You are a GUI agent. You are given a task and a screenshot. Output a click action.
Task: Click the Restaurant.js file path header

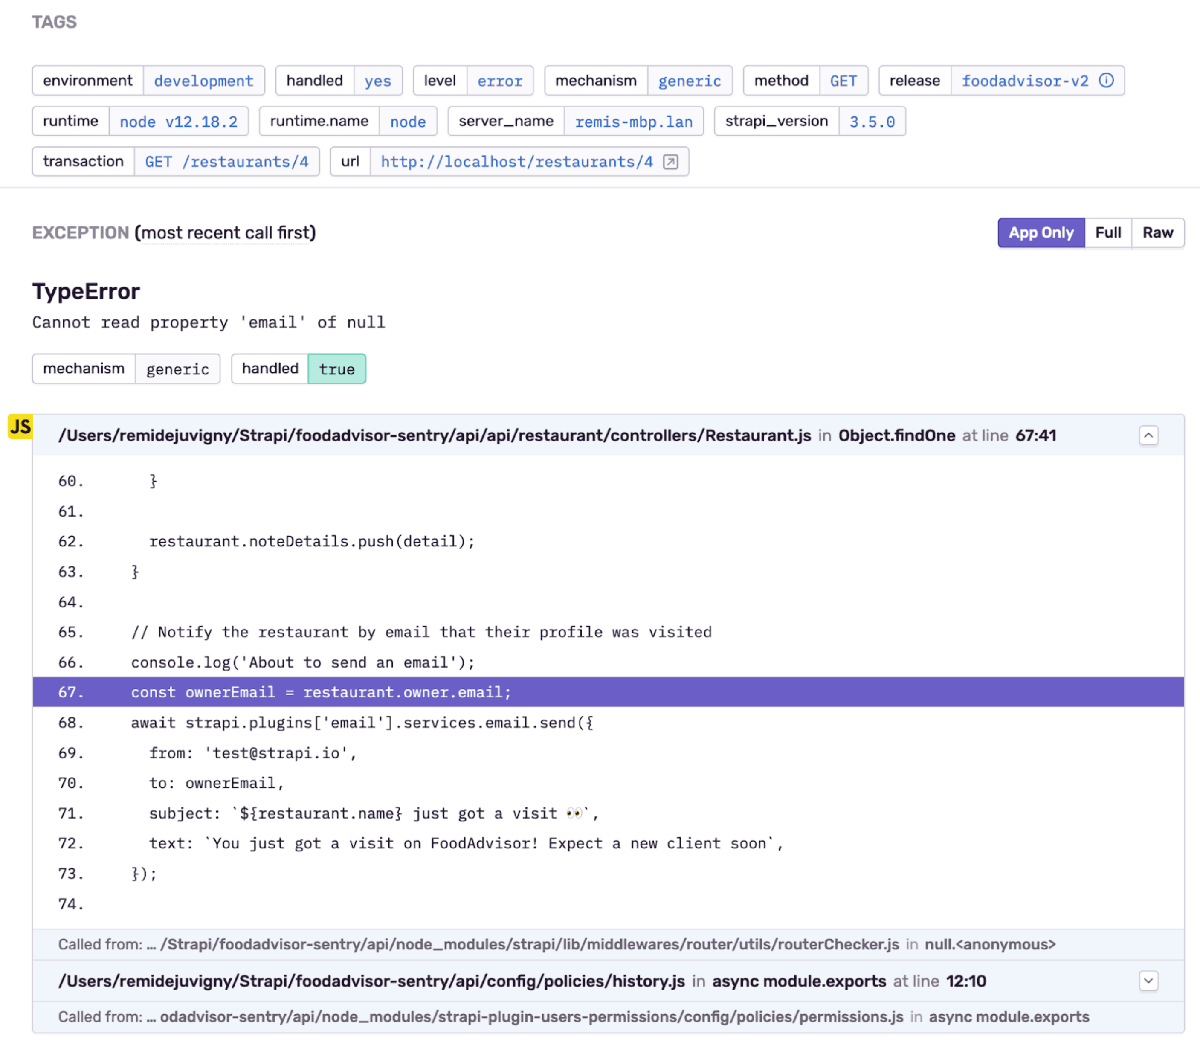[435, 436]
